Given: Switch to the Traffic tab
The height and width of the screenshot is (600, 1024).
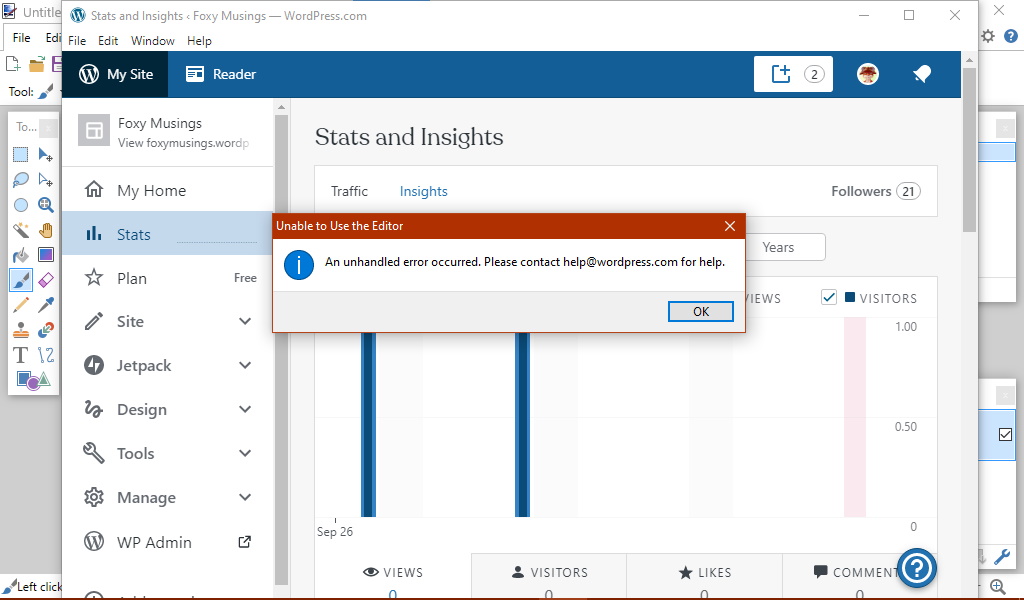Looking at the screenshot, I should [349, 191].
